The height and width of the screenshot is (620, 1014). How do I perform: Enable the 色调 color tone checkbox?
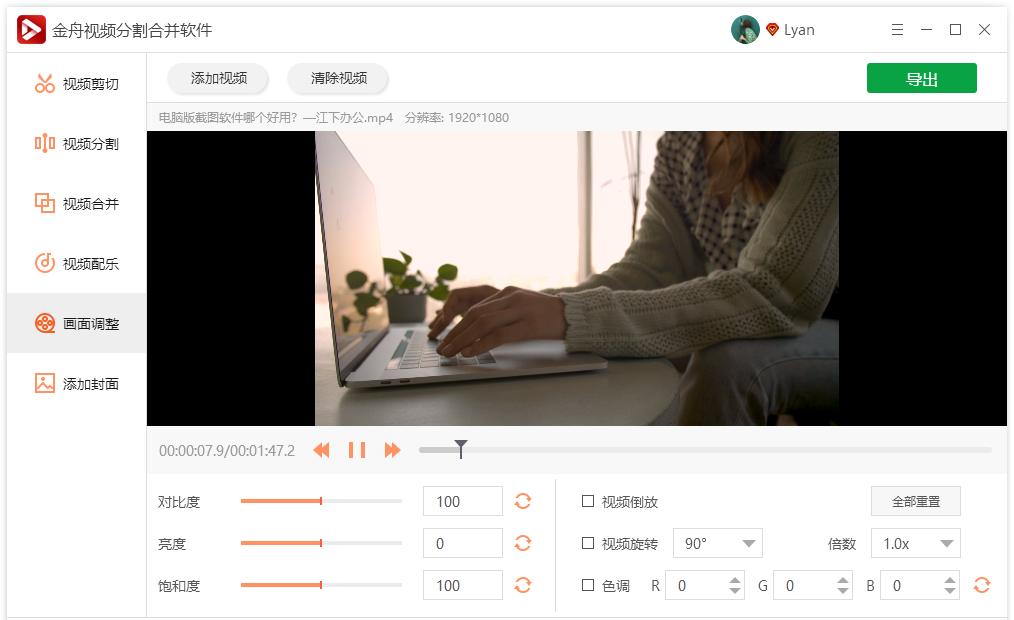coord(588,585)
